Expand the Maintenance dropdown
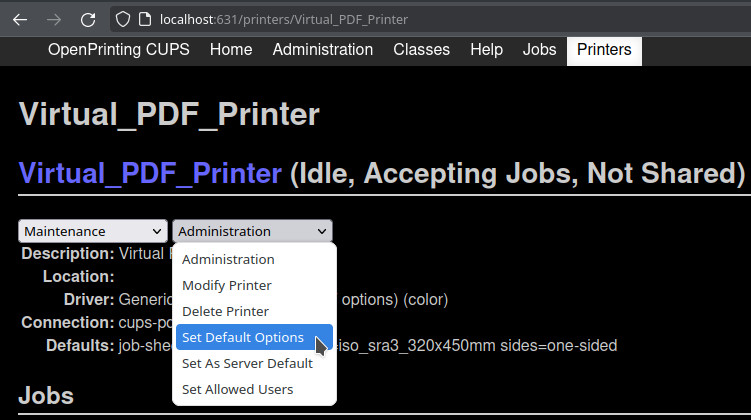751x420 pixels. click(93, 231)
